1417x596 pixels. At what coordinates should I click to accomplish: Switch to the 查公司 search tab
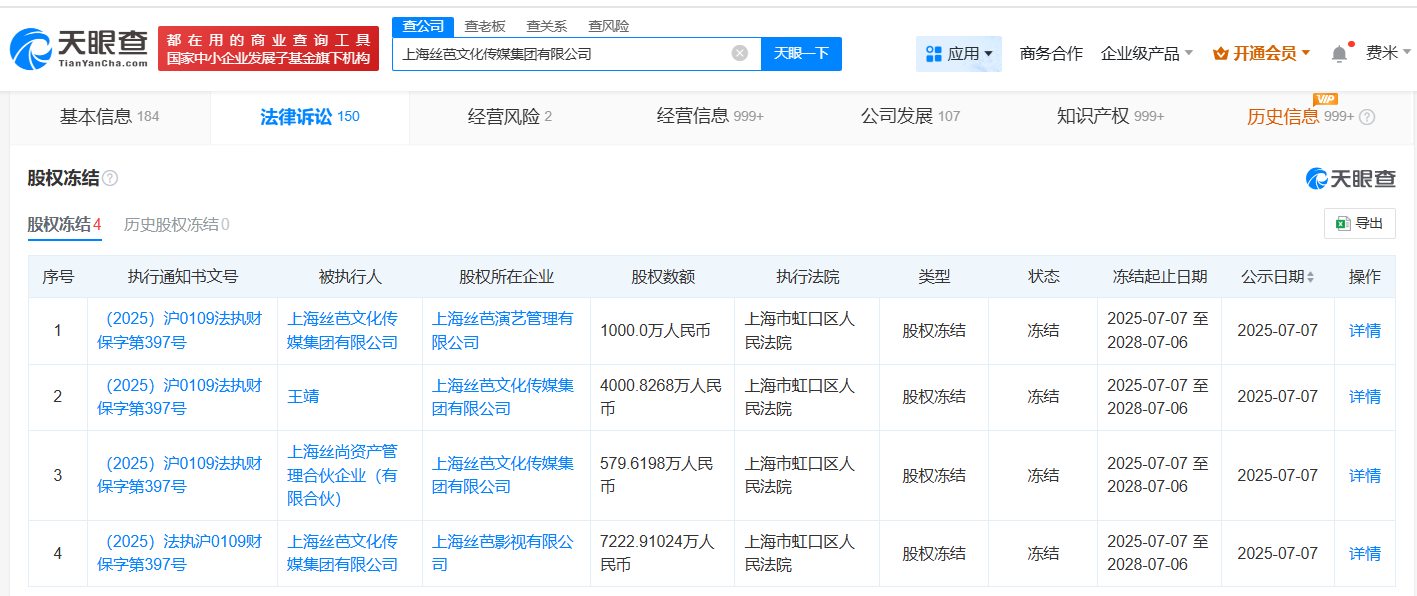(423, 26)
